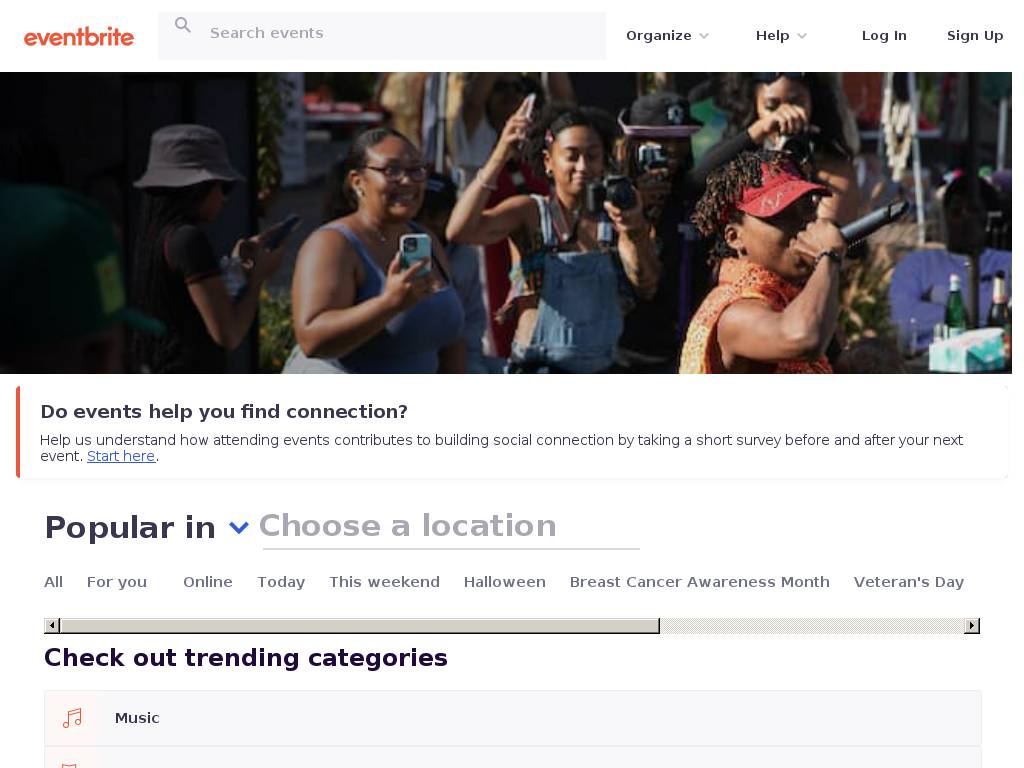This screenshot has width=1024, height=768.
Task: Switch to the For you tab
Action: (117, 582)
